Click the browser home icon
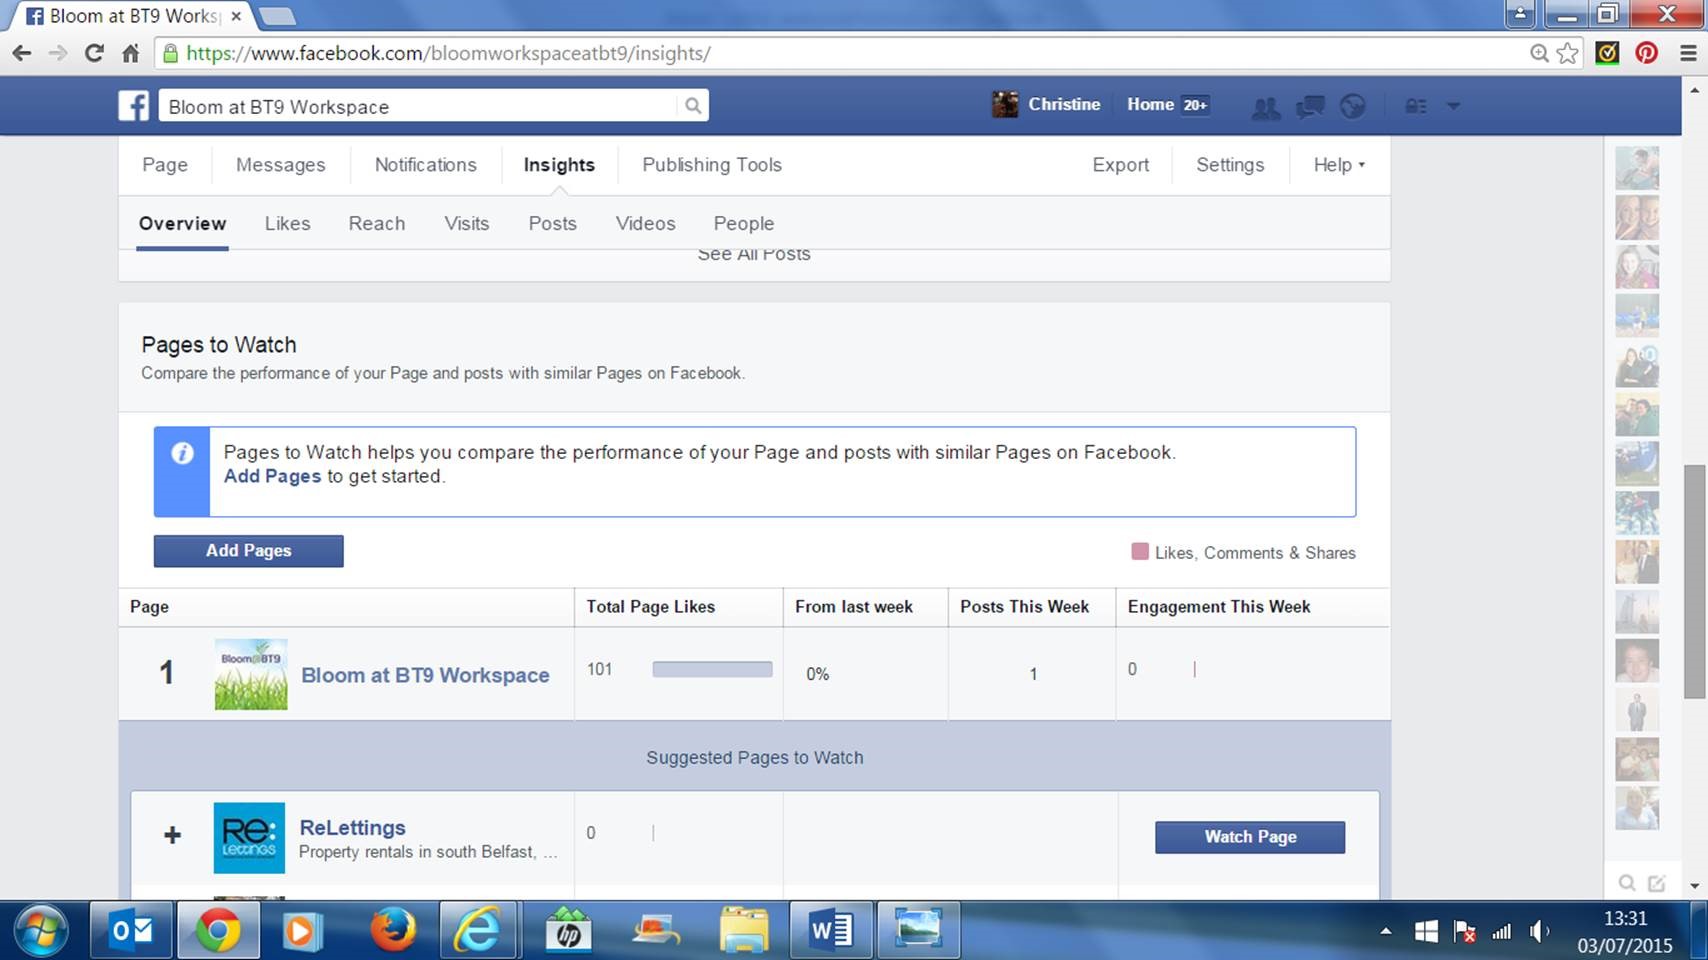Image resolution: width=1708 pixels, height=960 pixels. click(130, 53)
